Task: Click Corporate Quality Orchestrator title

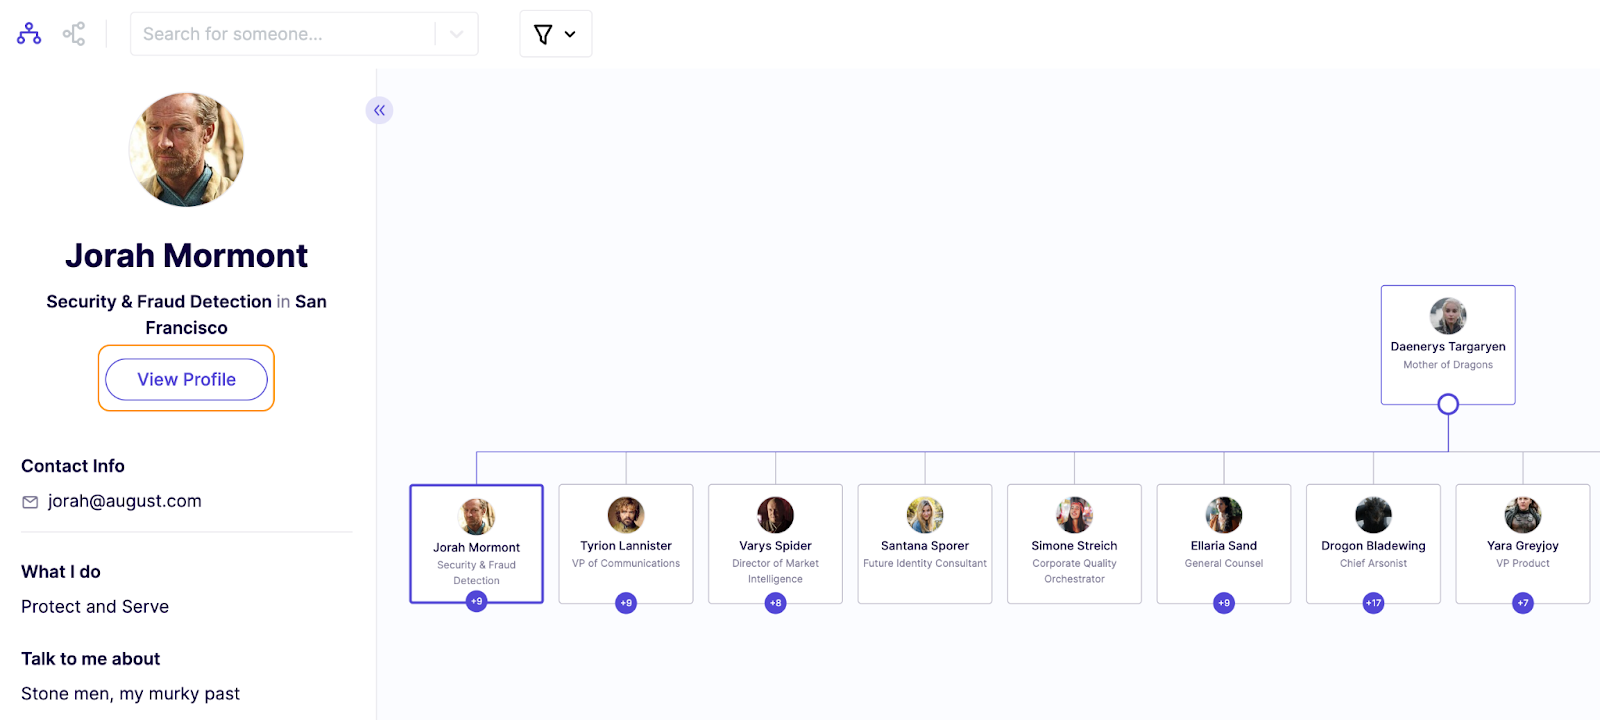Action: click(x=1074, y=571)
